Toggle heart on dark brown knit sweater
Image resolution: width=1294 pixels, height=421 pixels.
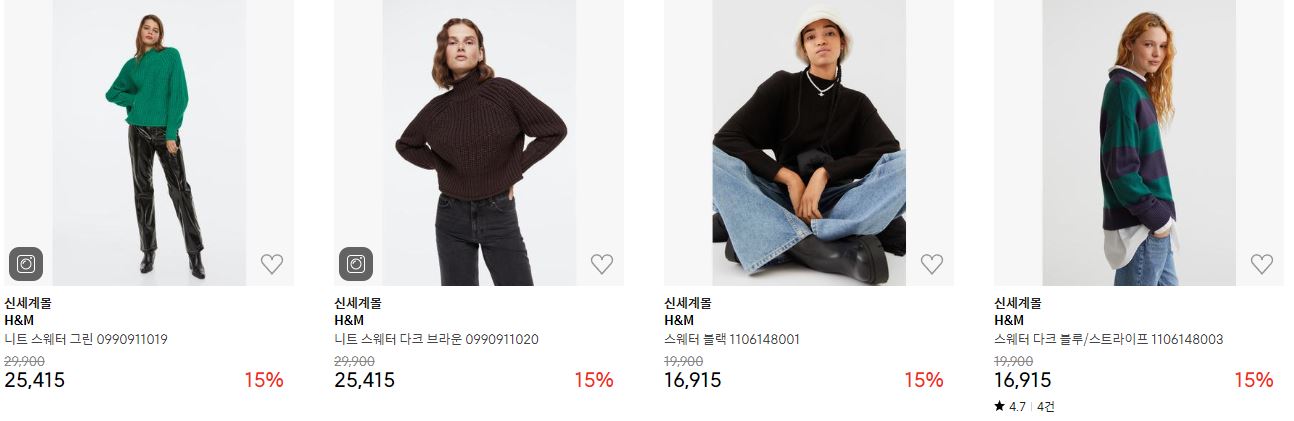(x=602, y=264)
